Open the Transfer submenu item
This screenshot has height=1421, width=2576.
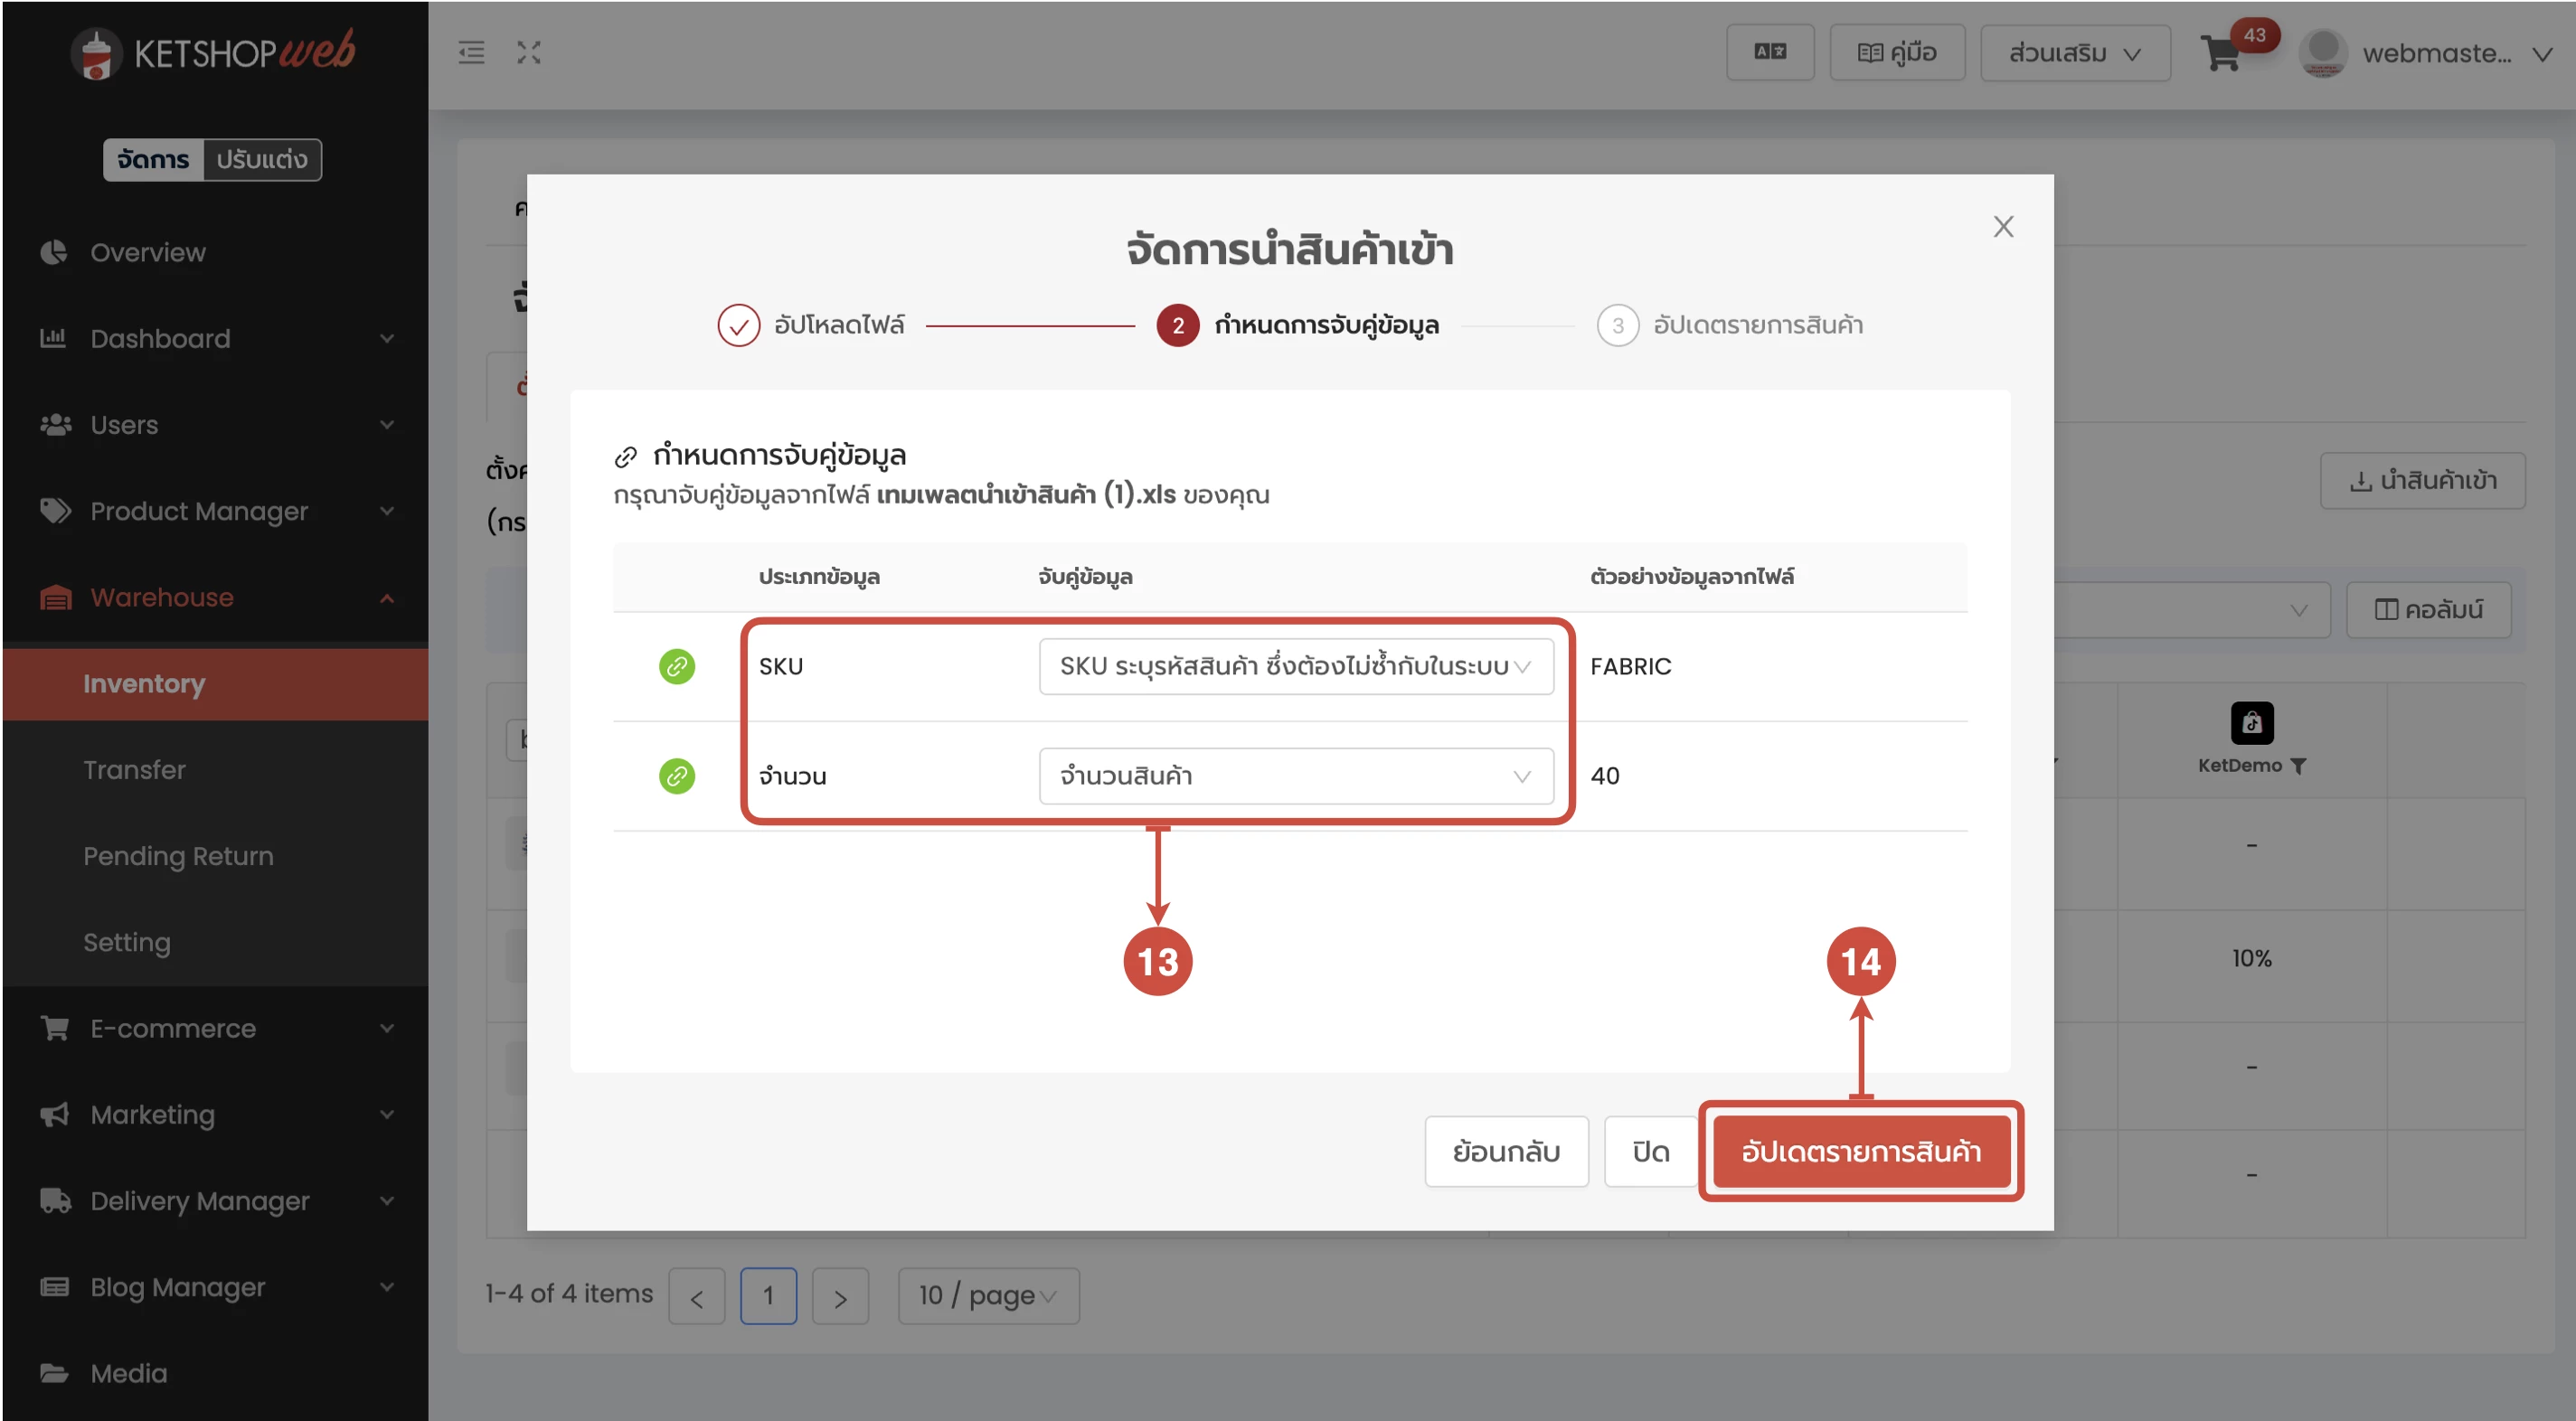[134, 770]
